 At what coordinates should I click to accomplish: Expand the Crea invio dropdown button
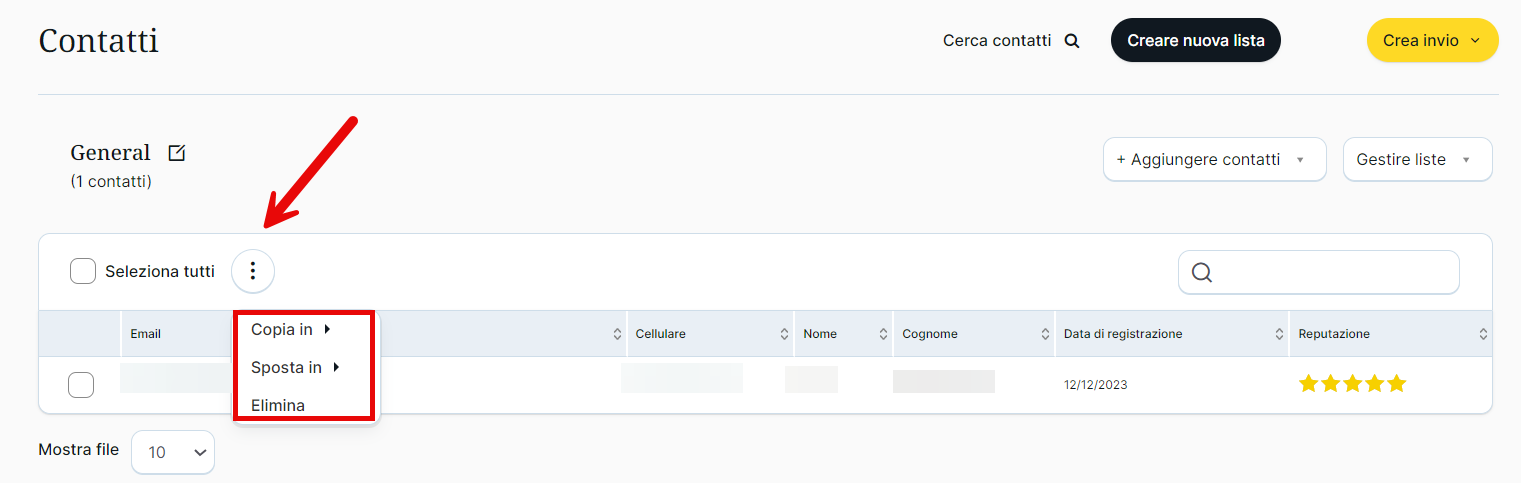click(1432, 41)
